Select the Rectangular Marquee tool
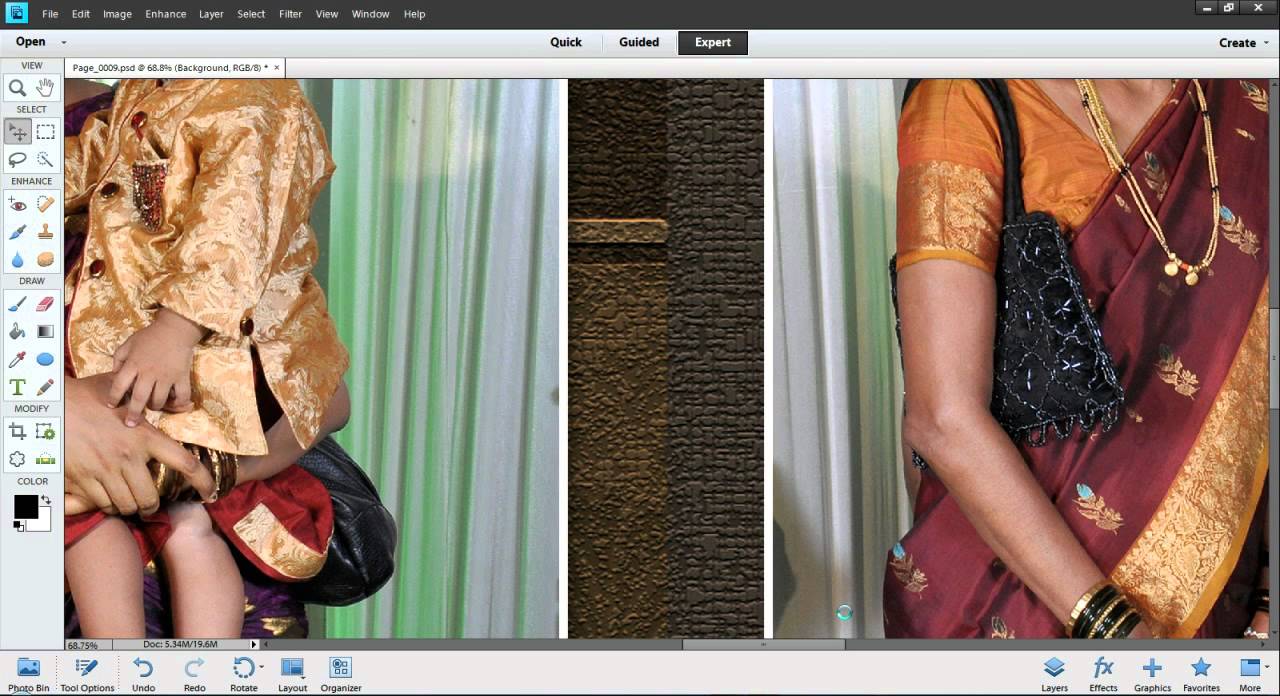This screenshot has height=696, width=1280. 45,132
